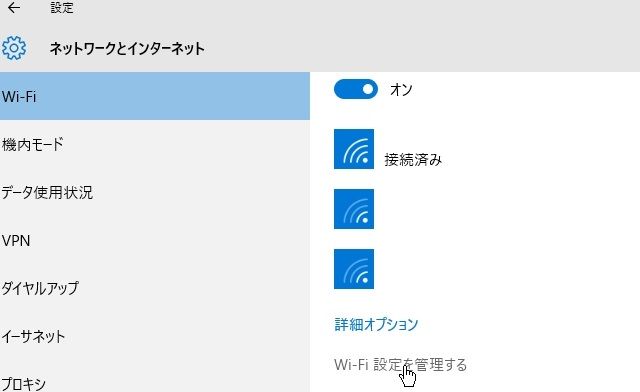Click the ネットワークとインターネット heading
The height and width of the screenshot is (392, 640).
click(127, 49)
